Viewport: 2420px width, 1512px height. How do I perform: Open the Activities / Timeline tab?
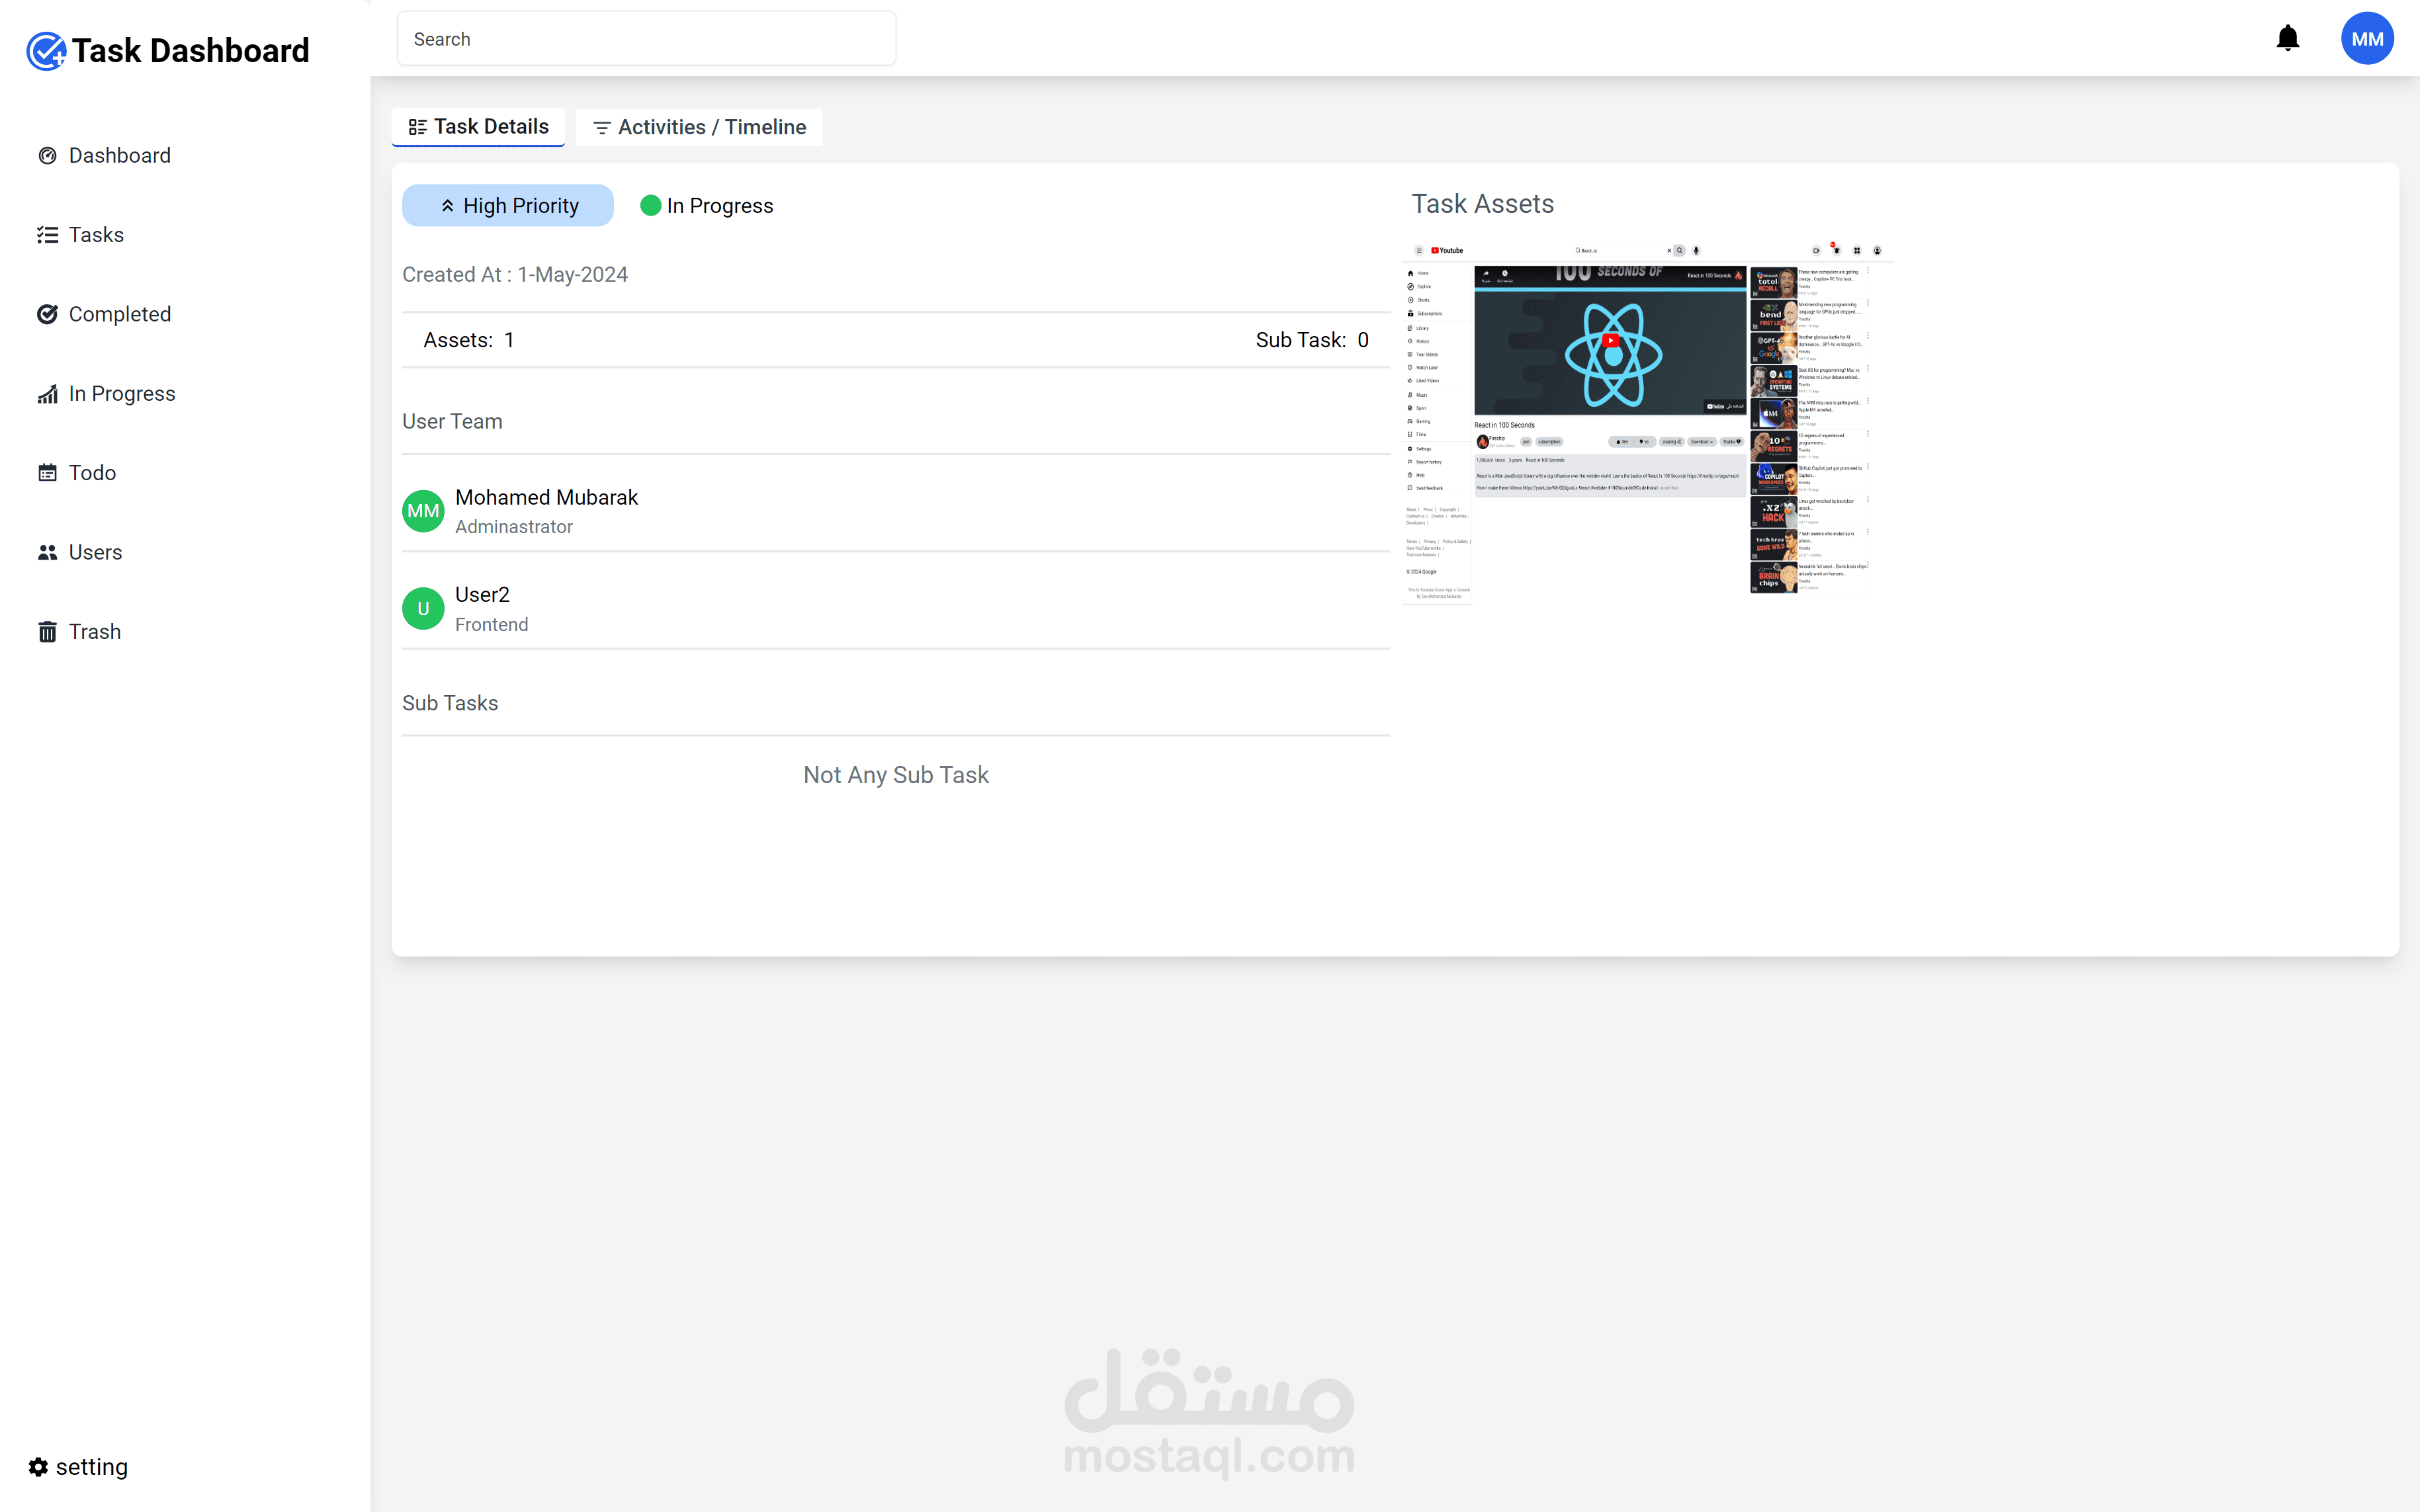(x=699, y=127)
